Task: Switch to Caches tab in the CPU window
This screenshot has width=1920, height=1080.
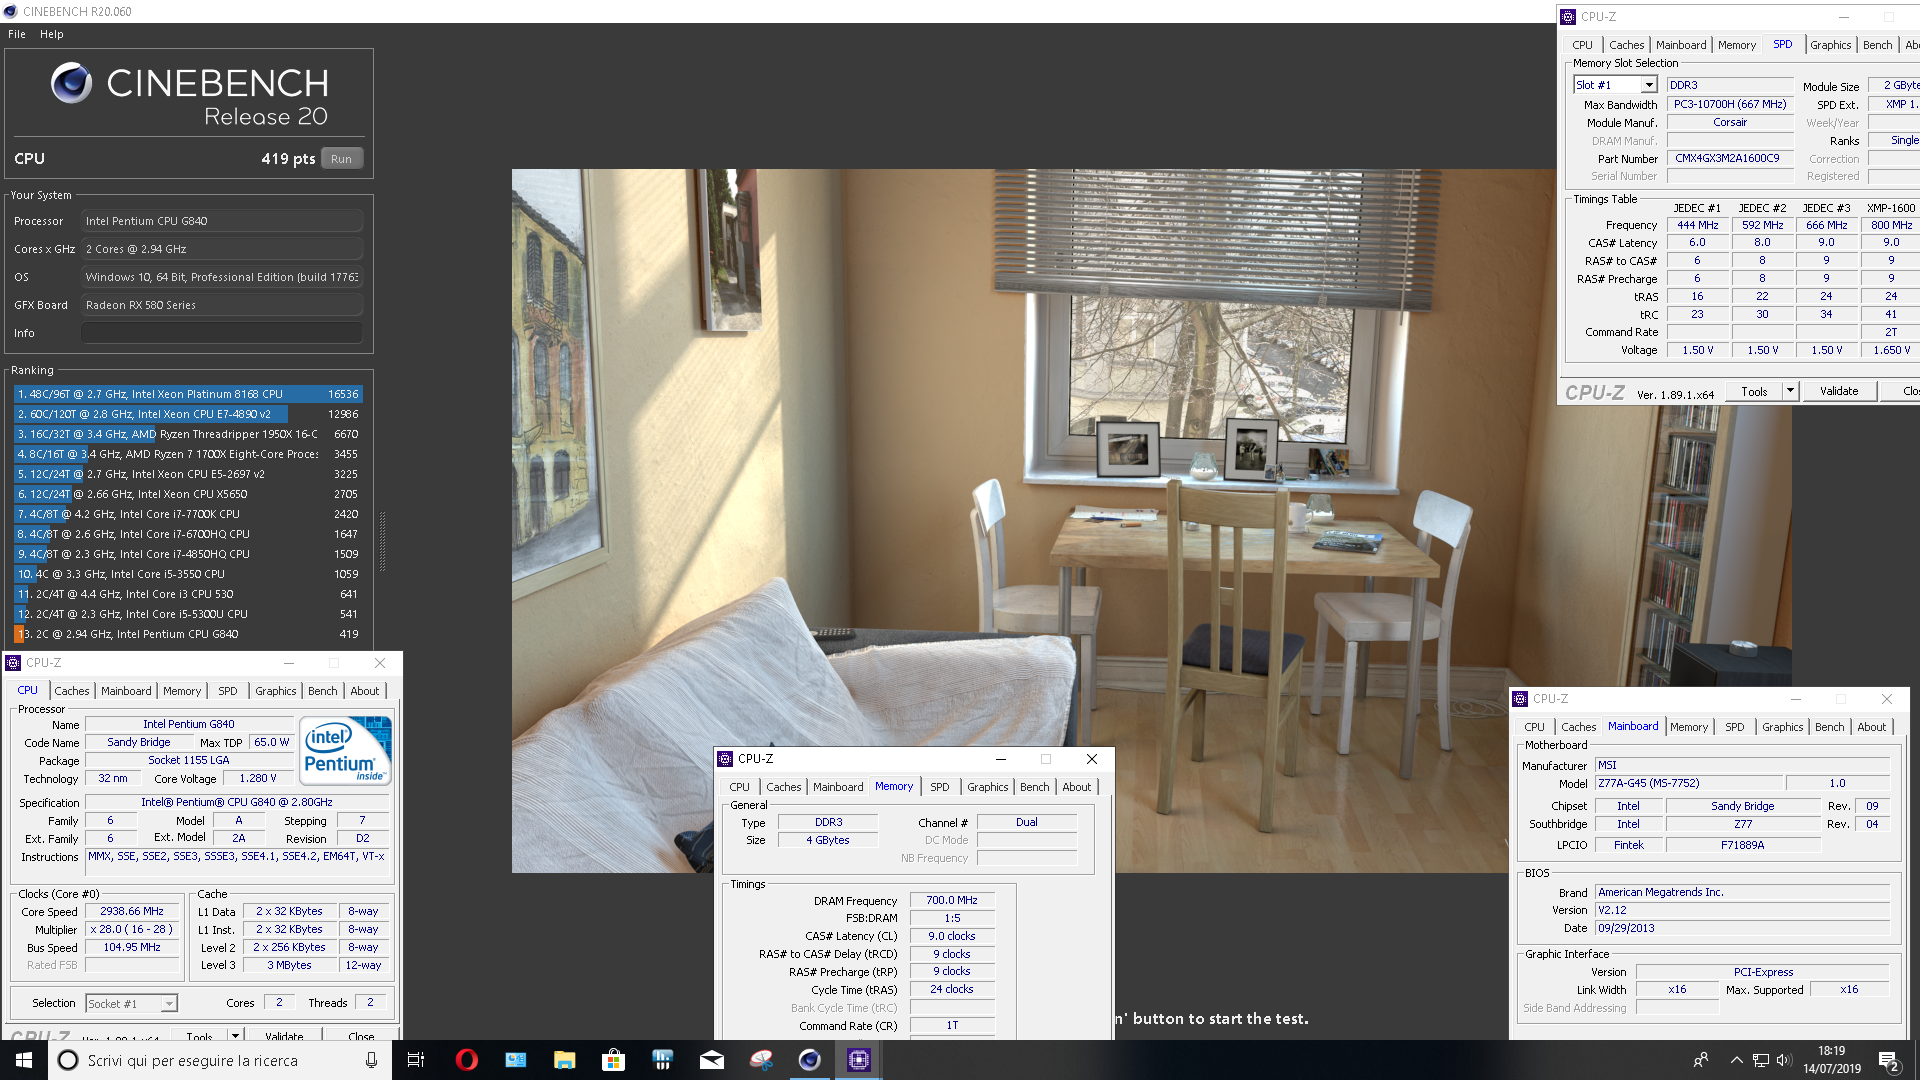Action: pyautogui.click(x=72, y=691)
